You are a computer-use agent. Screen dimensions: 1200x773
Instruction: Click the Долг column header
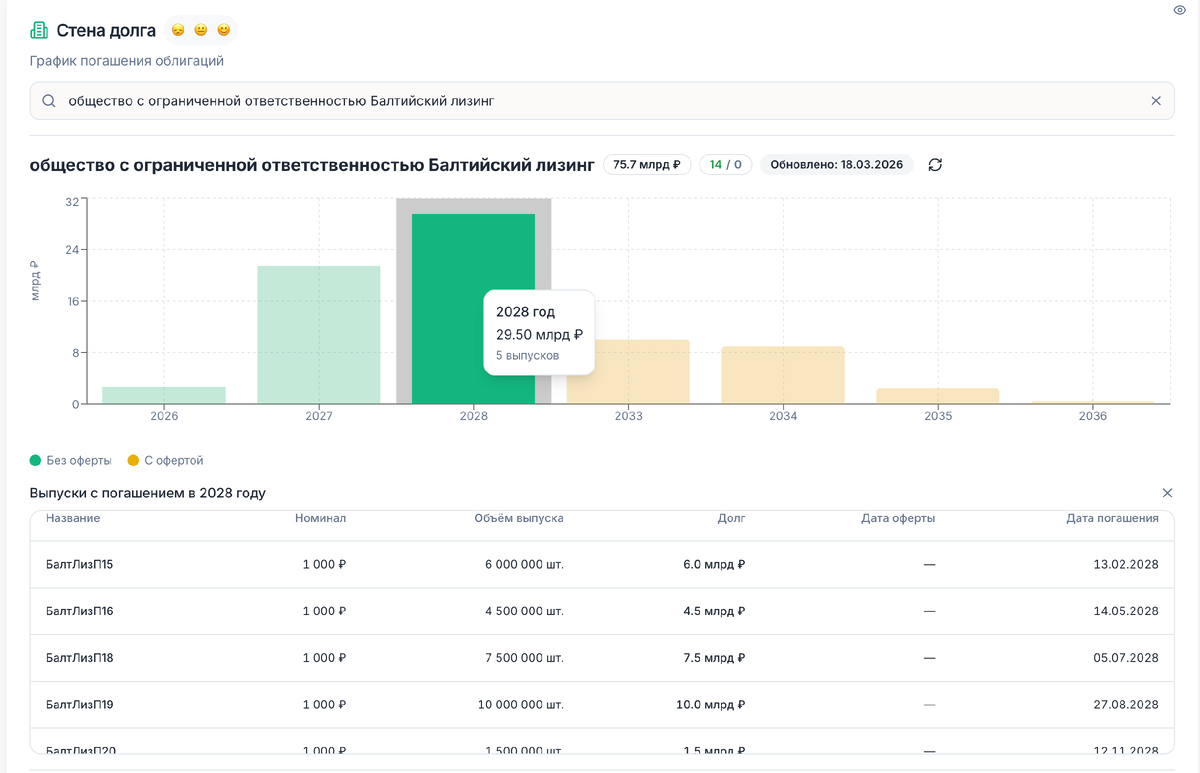point(732,518)
